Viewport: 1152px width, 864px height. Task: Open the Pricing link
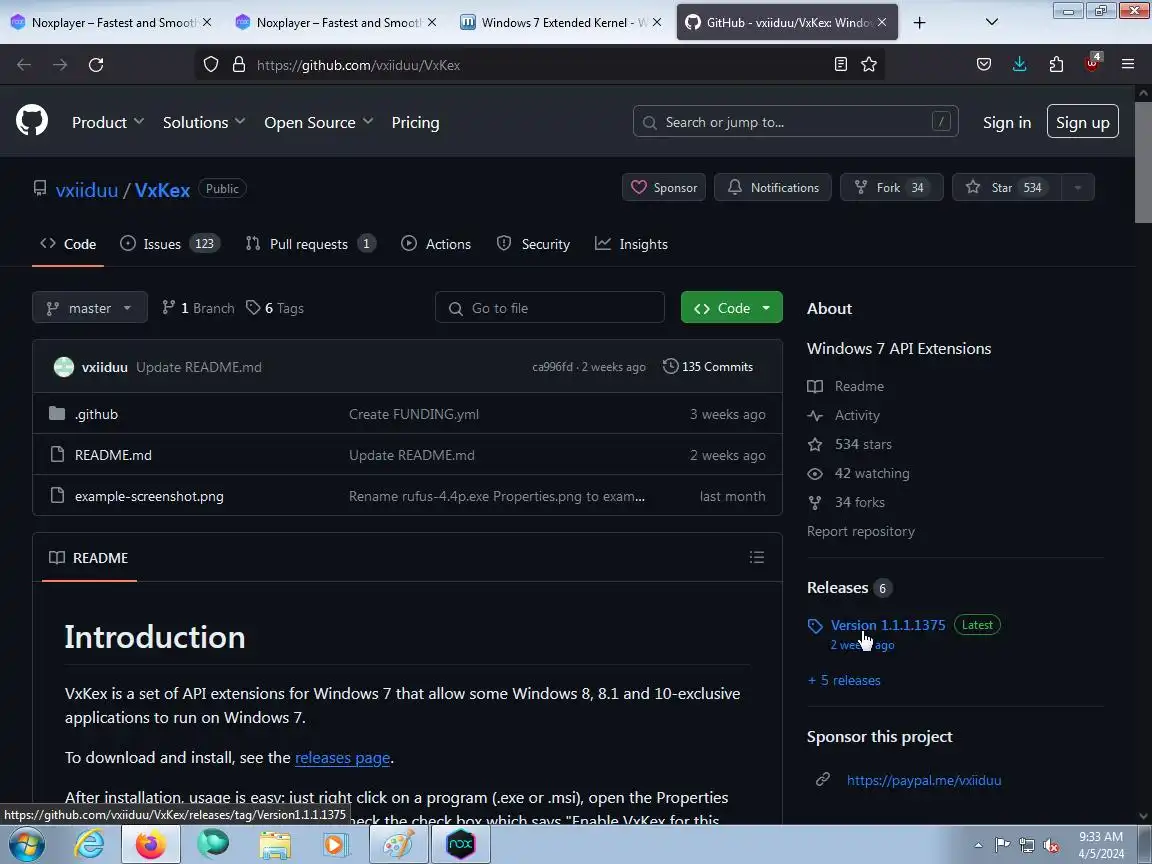415,123
